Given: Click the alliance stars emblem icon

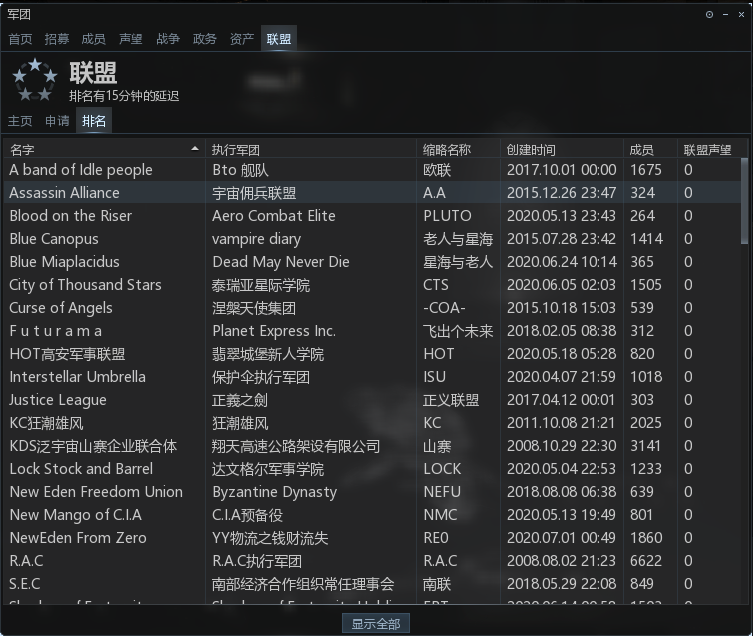Looking at the screenshot, I should pyautogui.click(x=35, y=80).
